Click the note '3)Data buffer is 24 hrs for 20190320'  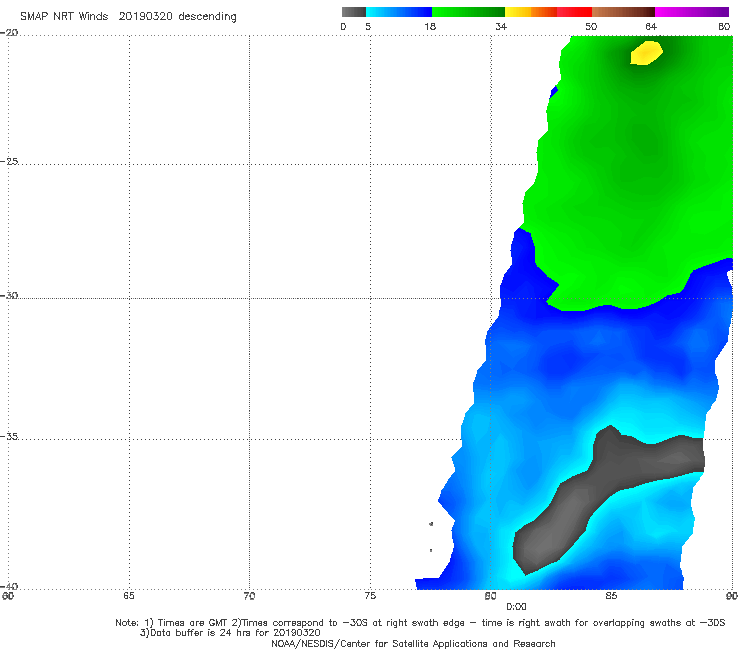tap(230, 633)
